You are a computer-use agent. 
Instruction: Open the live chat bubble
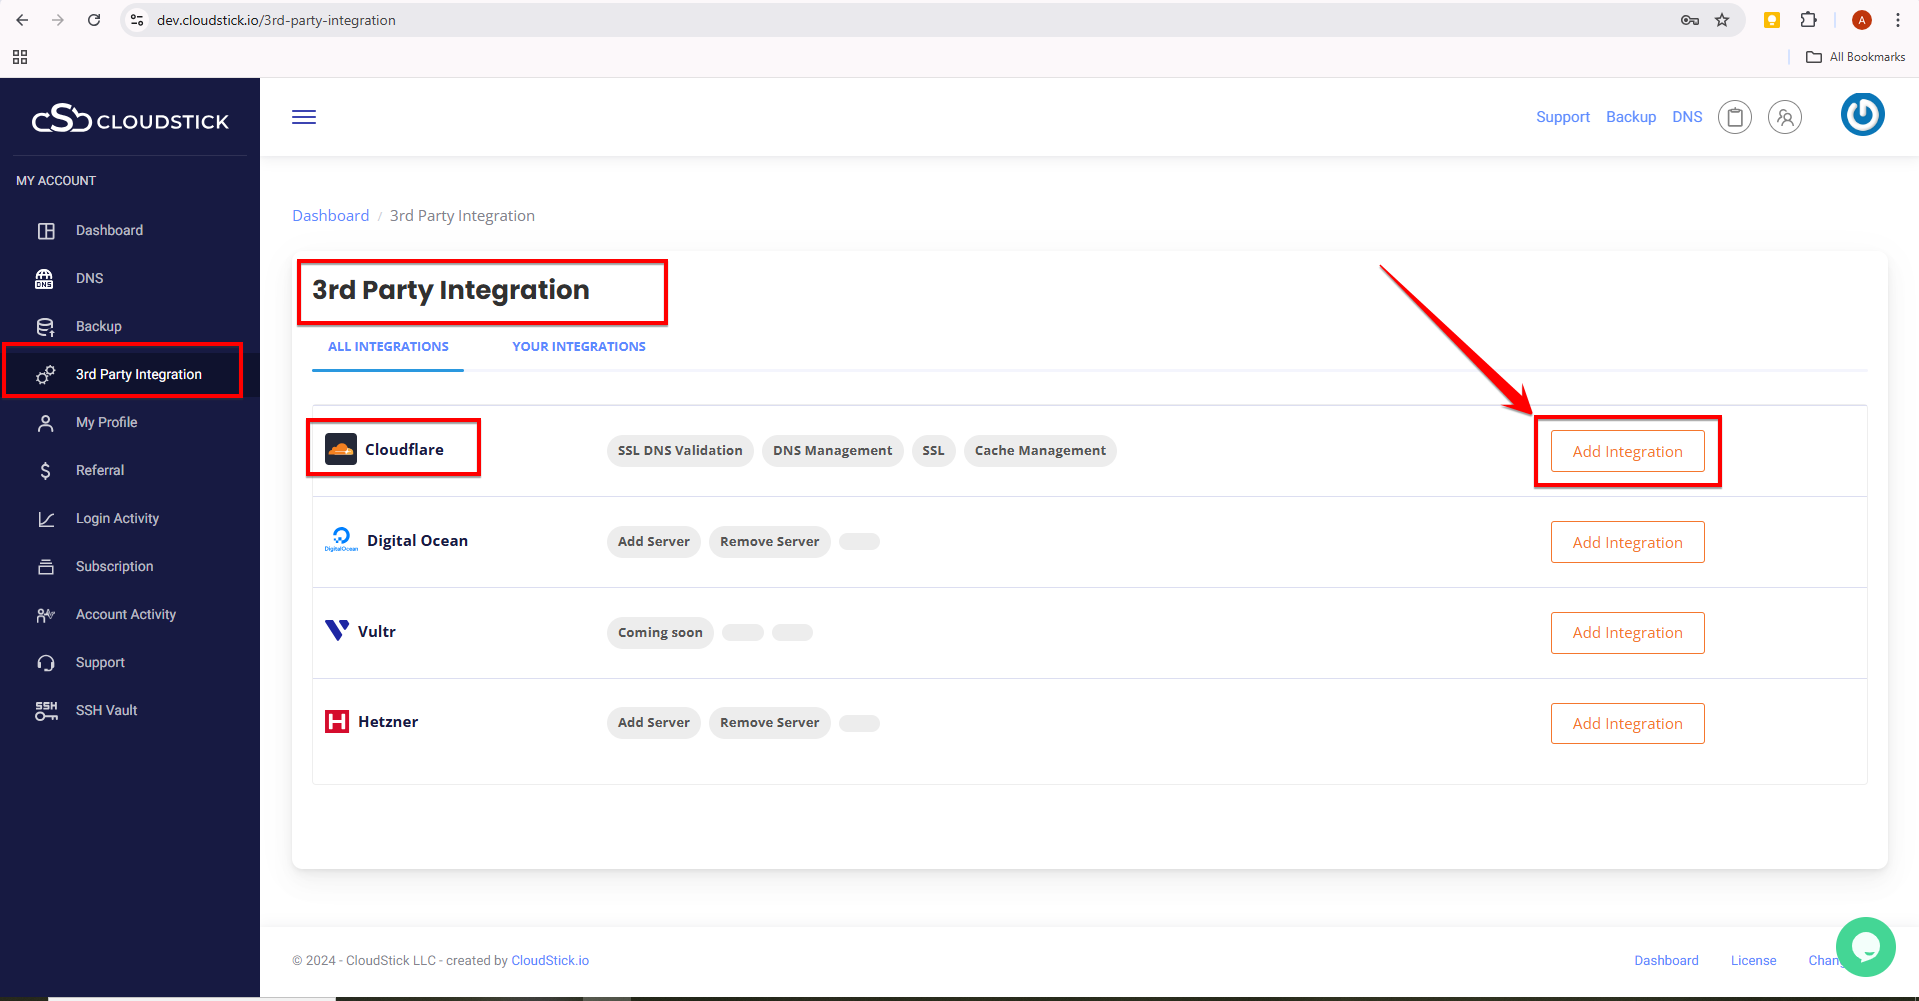(1865, 946)
